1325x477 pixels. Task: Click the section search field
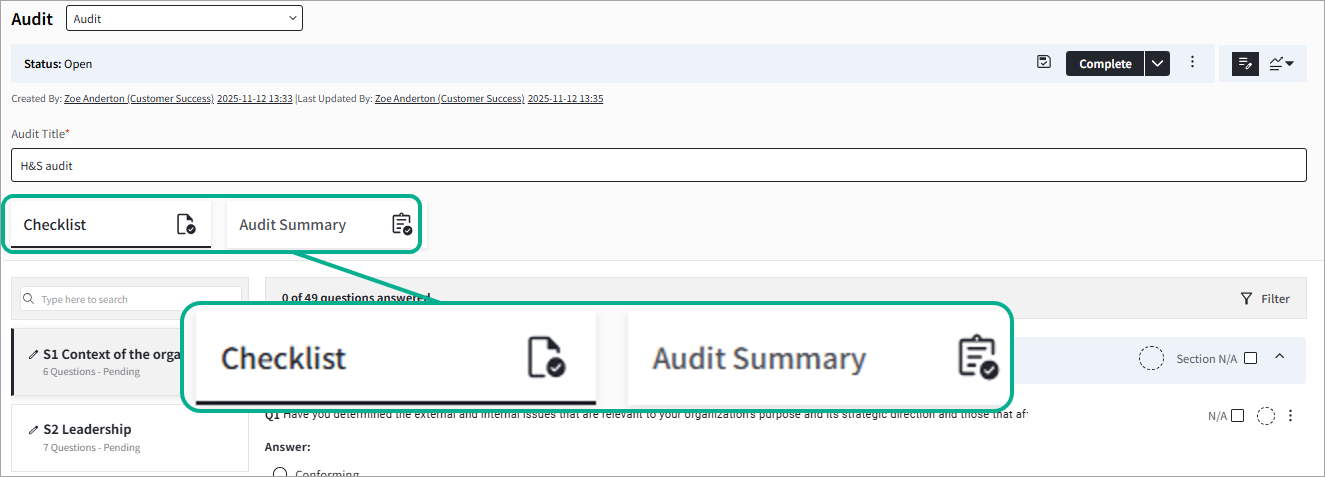[x=131, y=299]
